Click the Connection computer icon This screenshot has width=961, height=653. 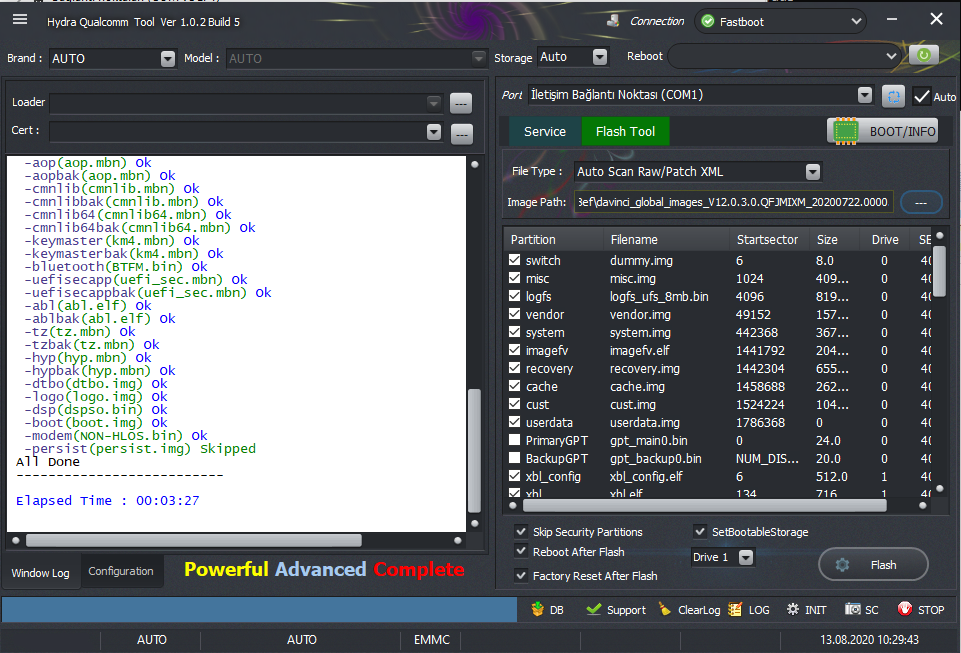613,21
